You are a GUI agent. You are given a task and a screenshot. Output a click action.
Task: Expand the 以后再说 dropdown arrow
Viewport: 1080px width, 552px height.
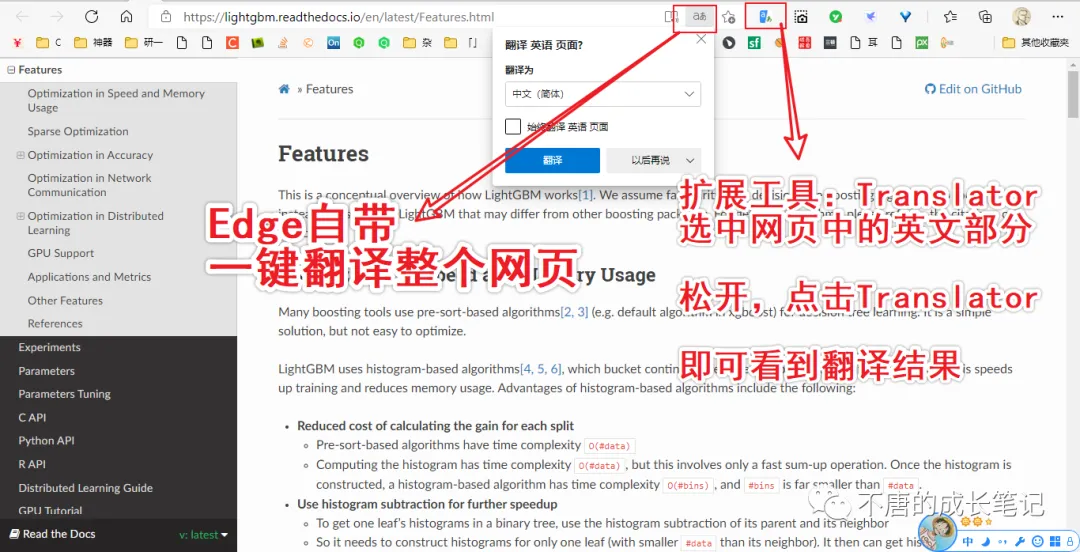(690, 161)
